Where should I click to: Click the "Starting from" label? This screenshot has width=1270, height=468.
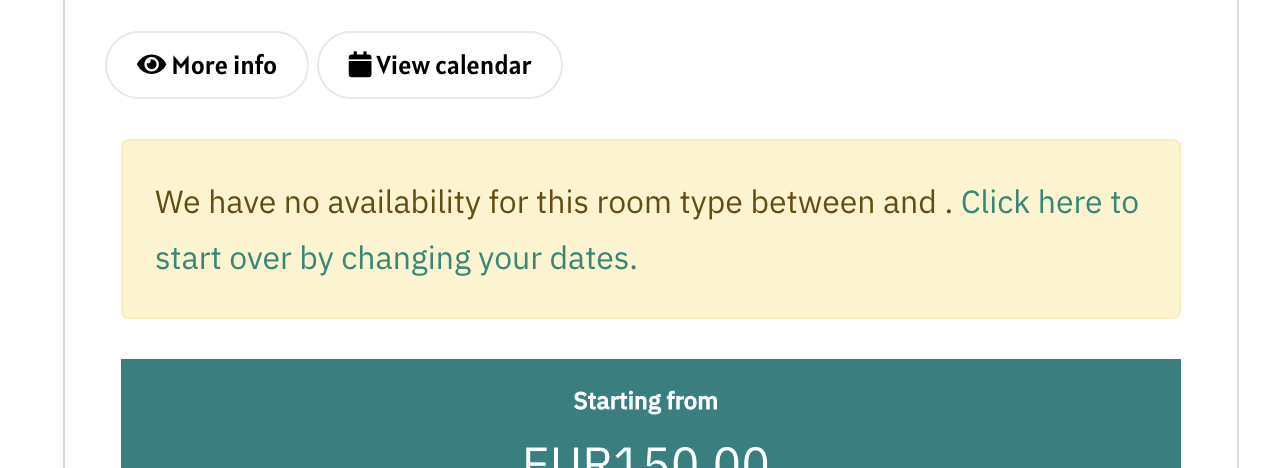[645, 402]
